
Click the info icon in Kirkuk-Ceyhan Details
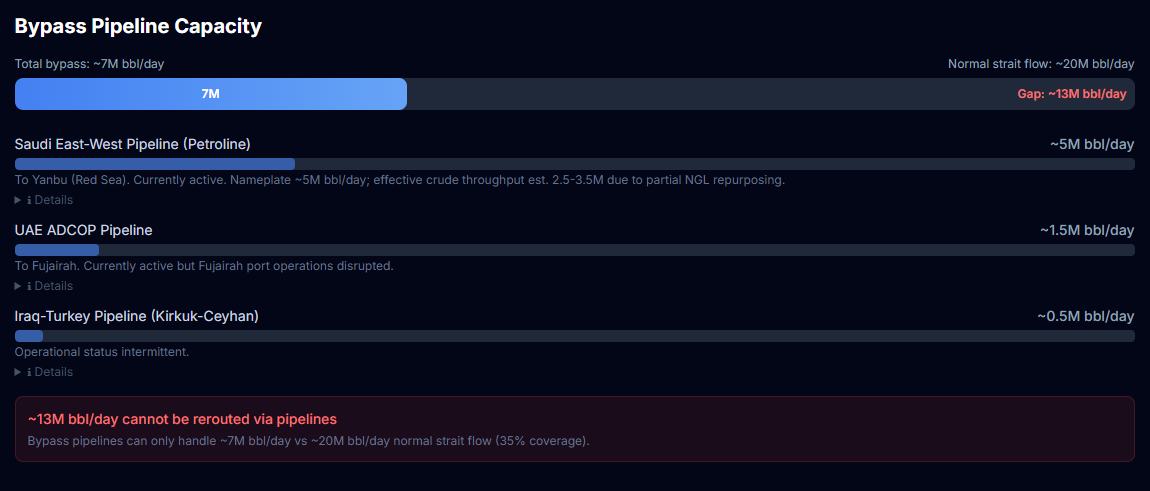coord(29,372)
